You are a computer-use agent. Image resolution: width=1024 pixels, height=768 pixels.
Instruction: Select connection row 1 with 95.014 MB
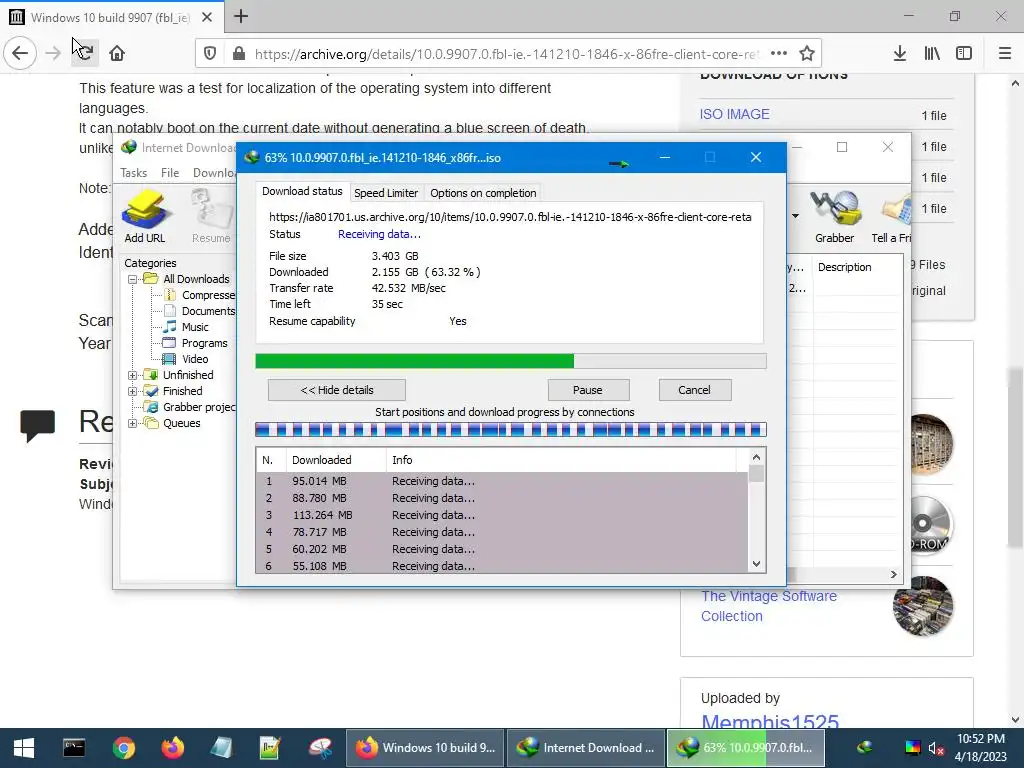[502, 481]
